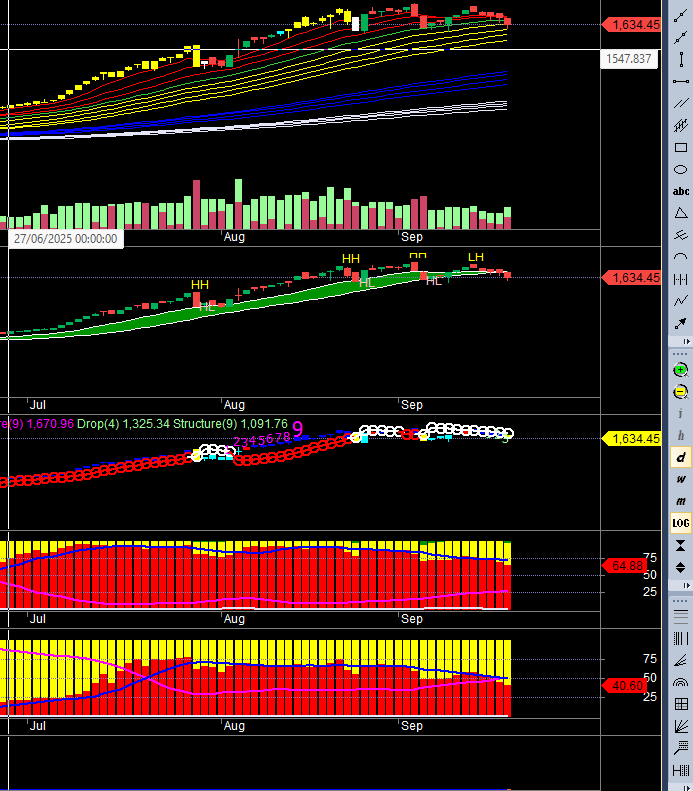
Task: Select the Ray line drawing tool
Action: (680, 38)
